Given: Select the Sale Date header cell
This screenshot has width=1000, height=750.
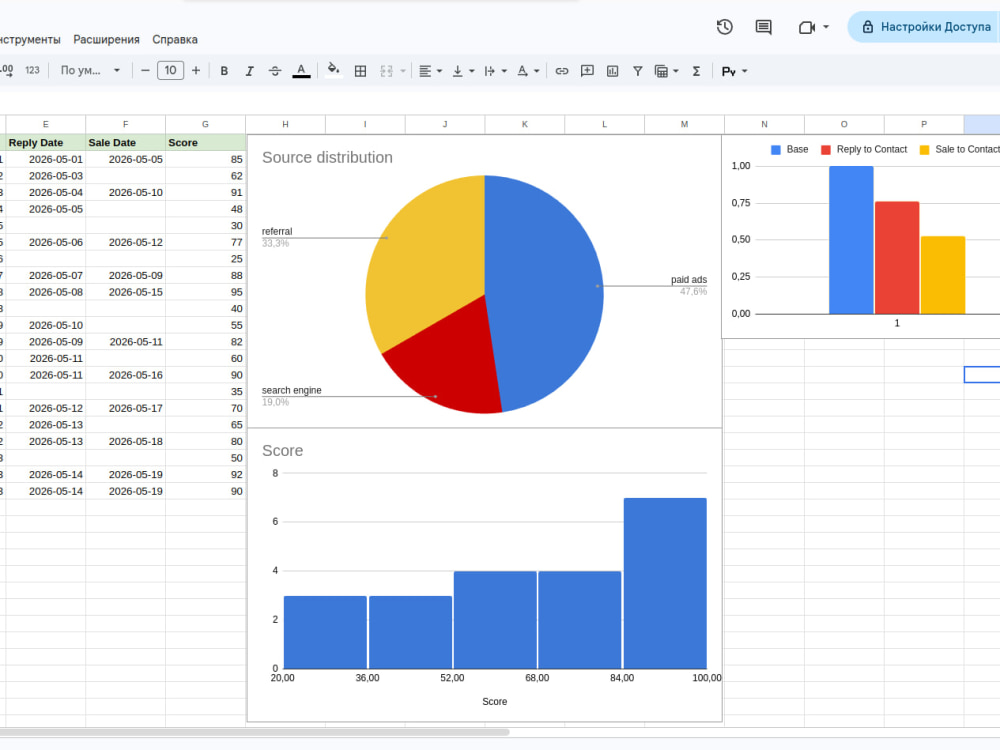Looking at the screenshot, I should point(126,142).
